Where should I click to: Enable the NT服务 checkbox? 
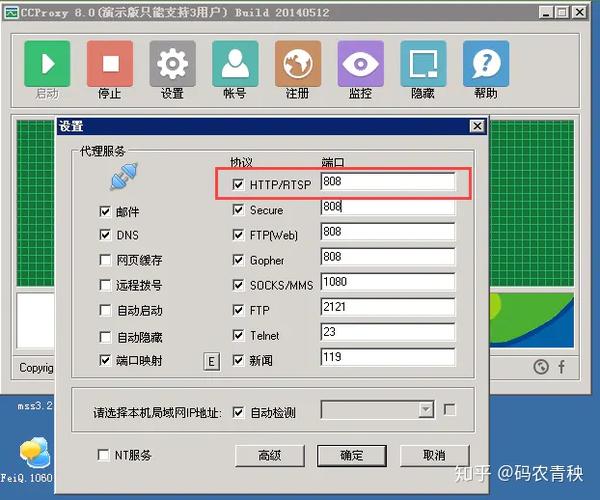(x=103, y=455)
